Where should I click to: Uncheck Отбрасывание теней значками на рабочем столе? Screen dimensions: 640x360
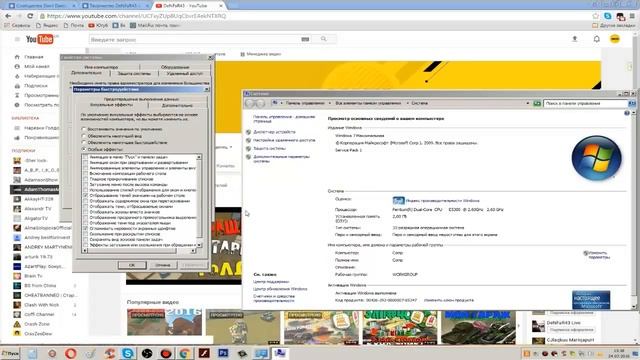pyautogui.click(x=86, y=196)
